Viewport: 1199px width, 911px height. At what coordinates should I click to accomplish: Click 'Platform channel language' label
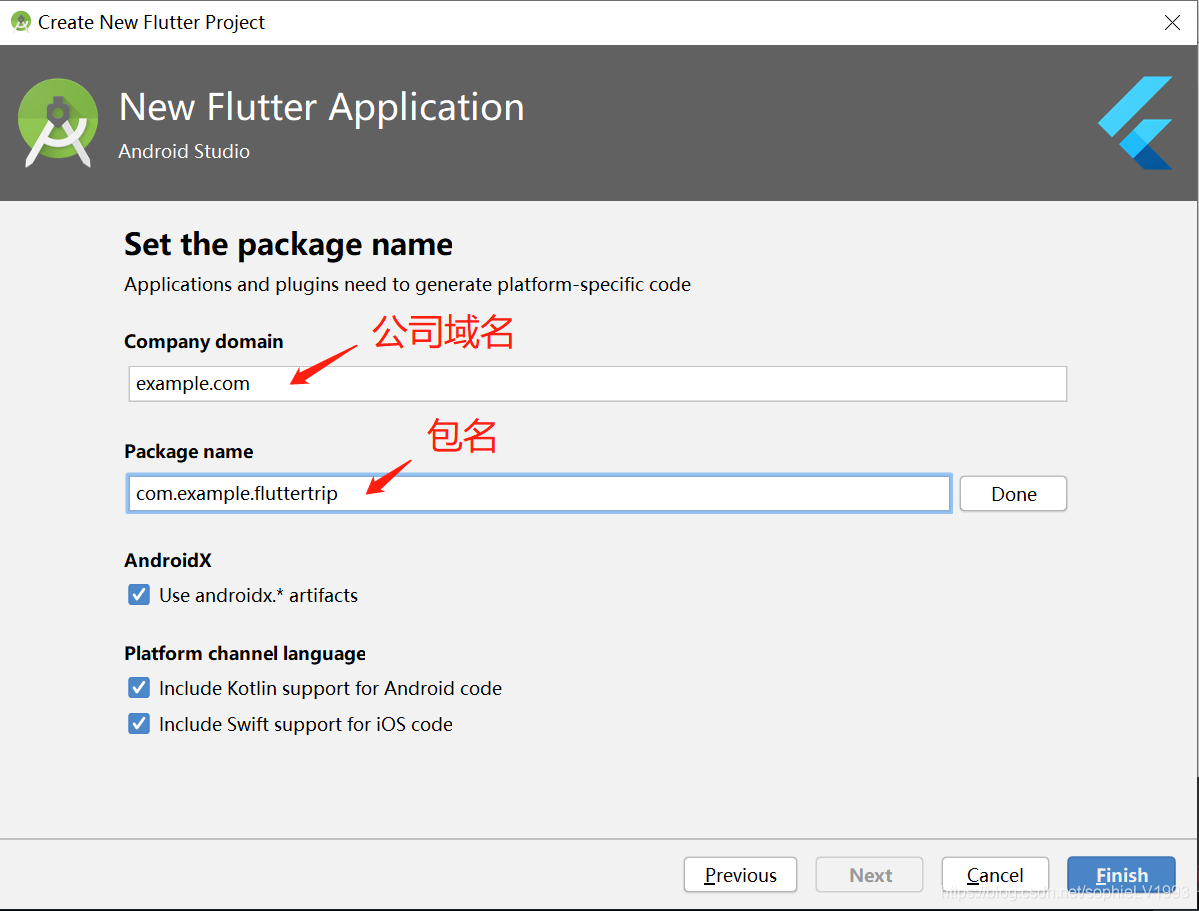tap(245, 654)
